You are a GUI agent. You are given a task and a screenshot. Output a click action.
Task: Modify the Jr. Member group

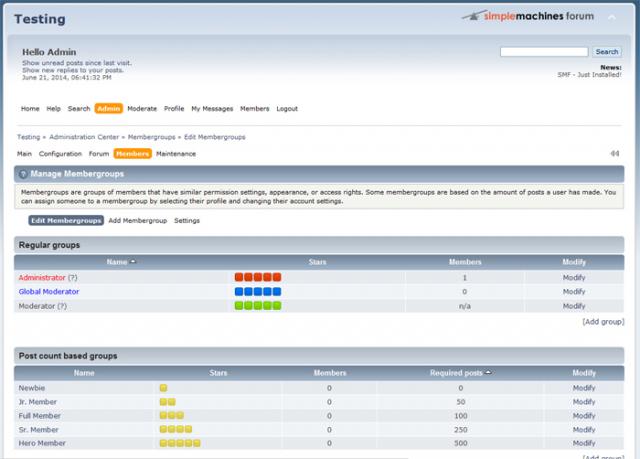tap(584, 402)
